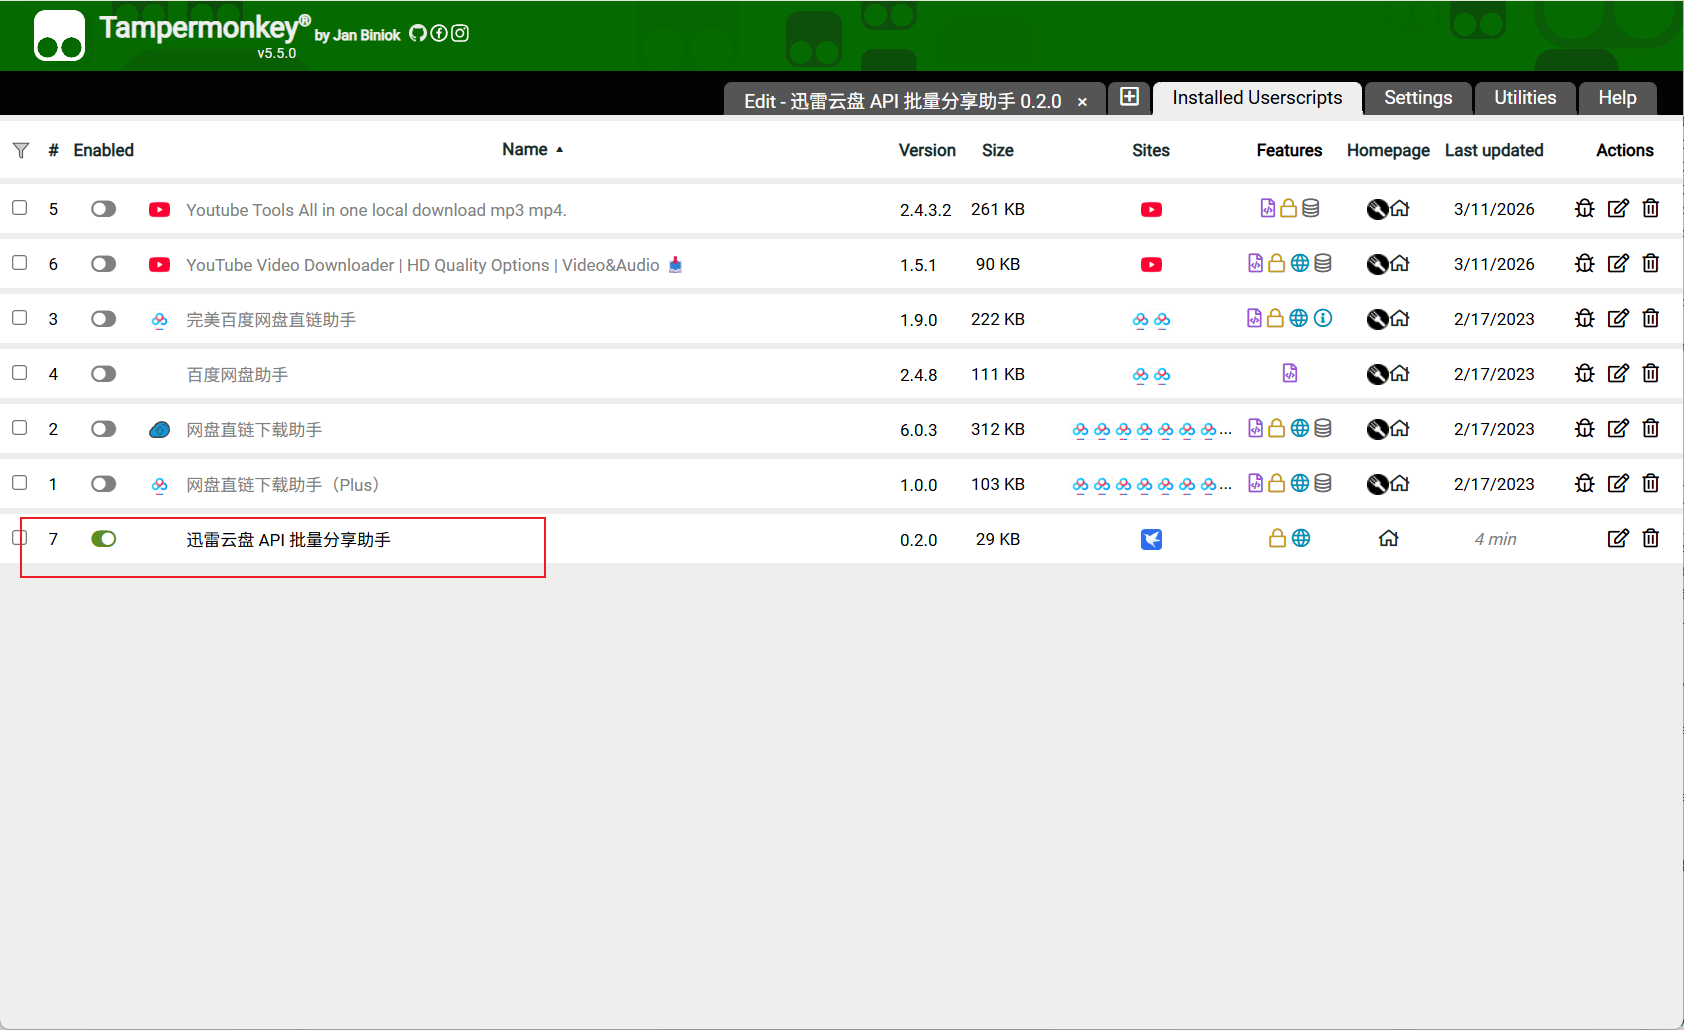
Task: Add a new script with the plus tab
Action: [x=1129, y=97]
